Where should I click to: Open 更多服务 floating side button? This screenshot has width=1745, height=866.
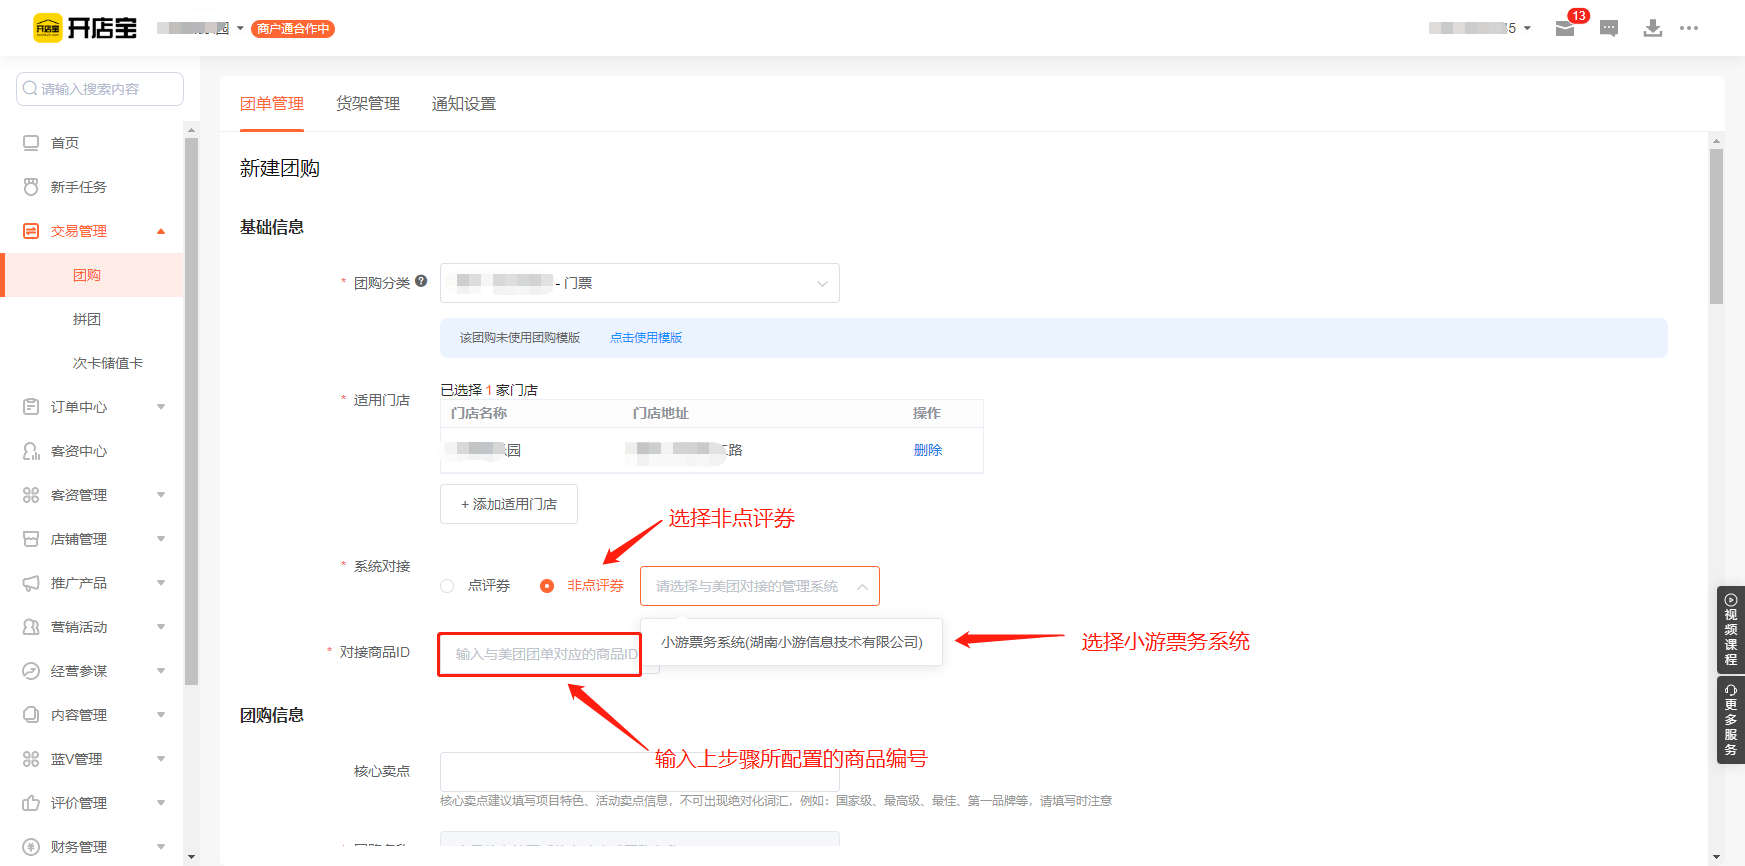(1730, 720)
